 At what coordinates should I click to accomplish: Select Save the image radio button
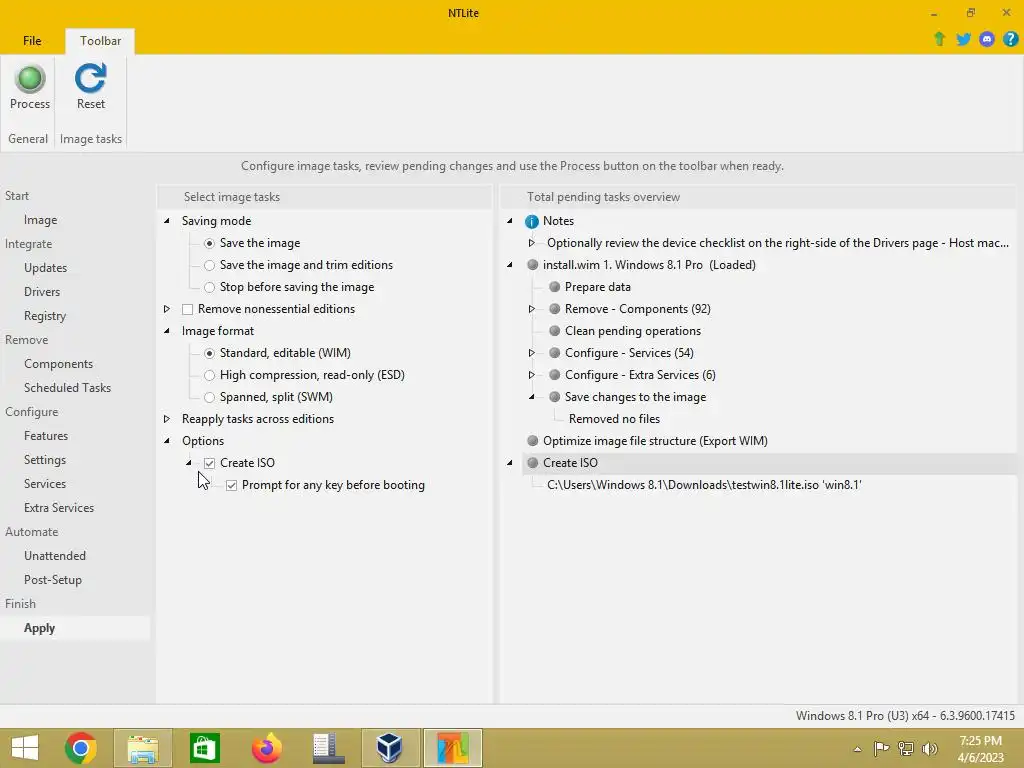point(209,244)
